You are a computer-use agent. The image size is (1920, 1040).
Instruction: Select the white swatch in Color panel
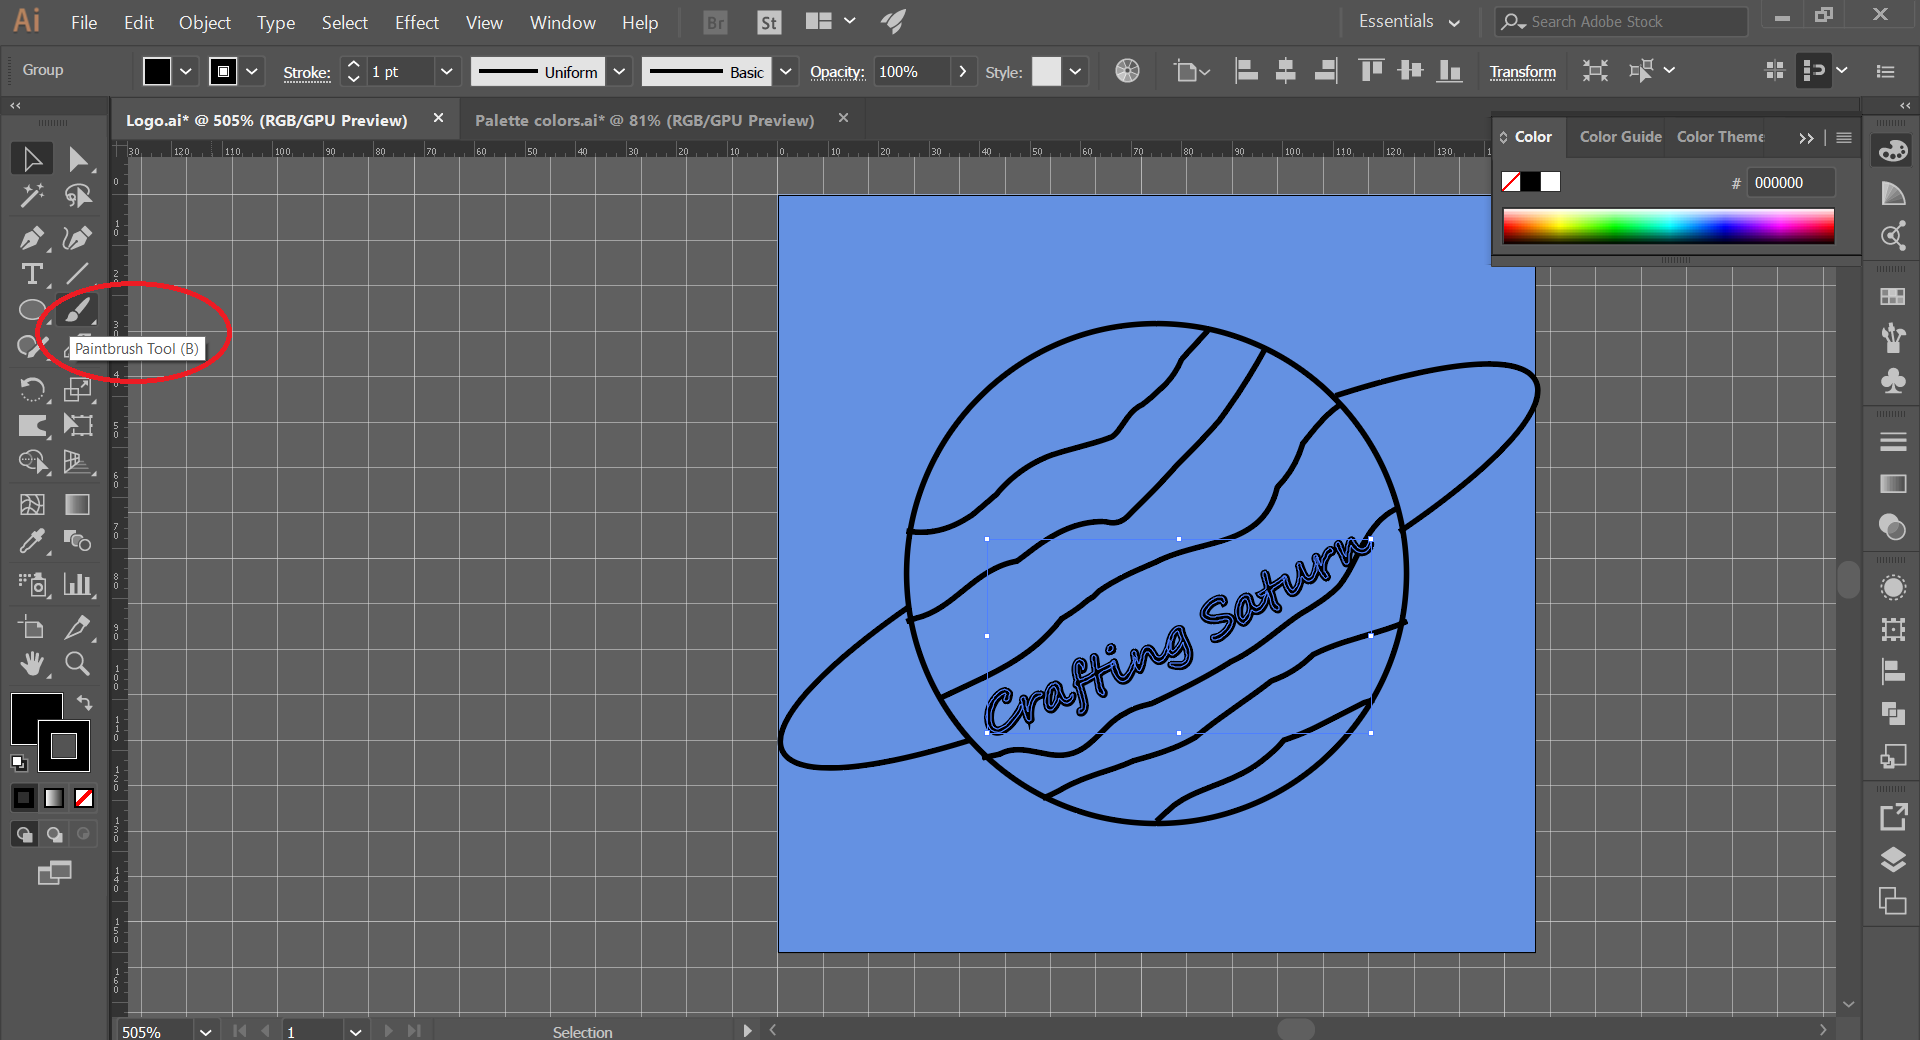[1550, 182]
